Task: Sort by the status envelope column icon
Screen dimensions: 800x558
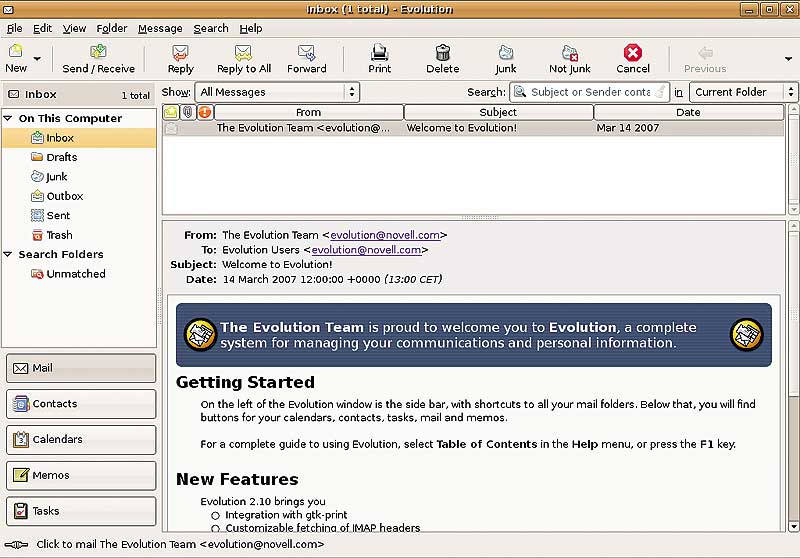Action: tap(171, 112)
